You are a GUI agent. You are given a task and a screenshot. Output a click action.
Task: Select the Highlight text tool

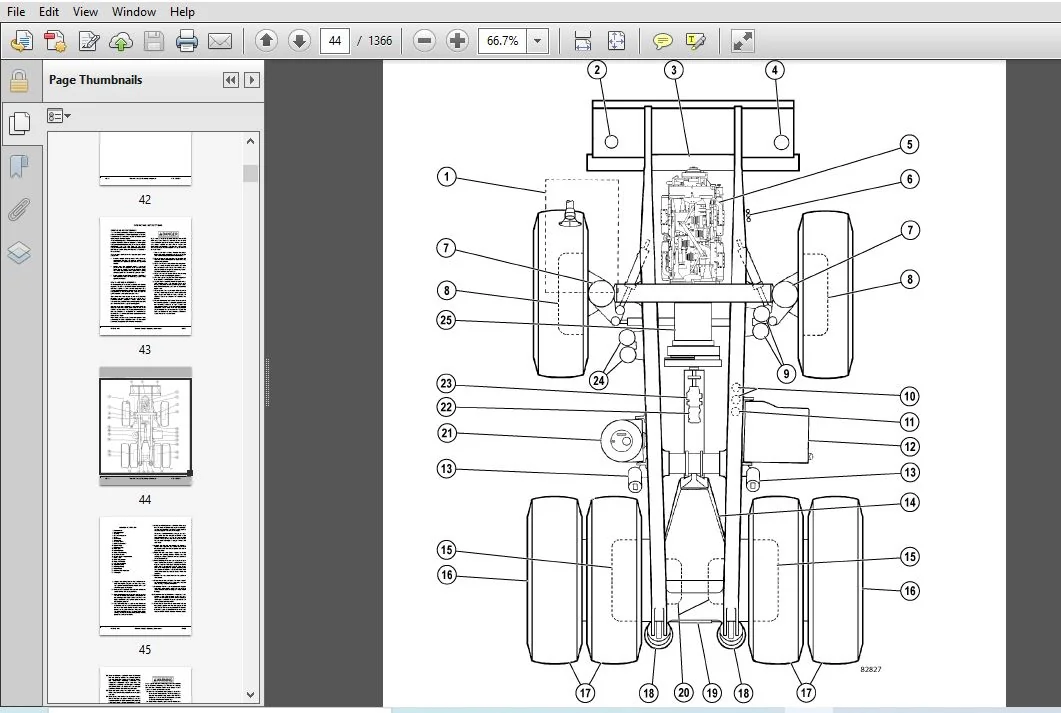tap(696, 41)
